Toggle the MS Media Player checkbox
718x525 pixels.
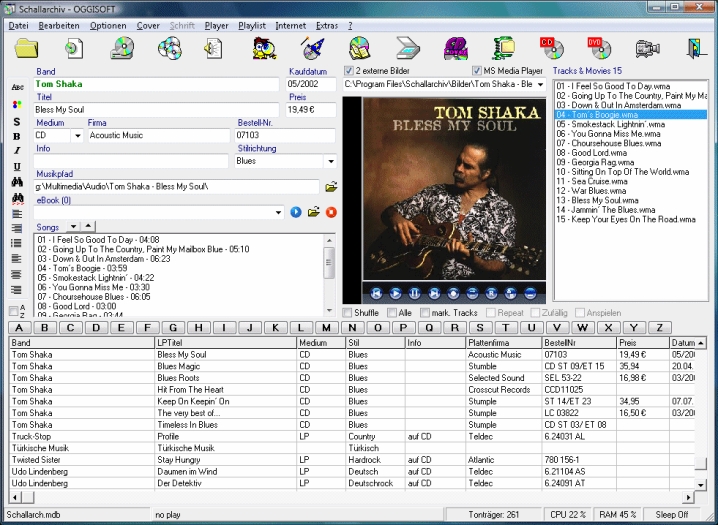(476, 71)
